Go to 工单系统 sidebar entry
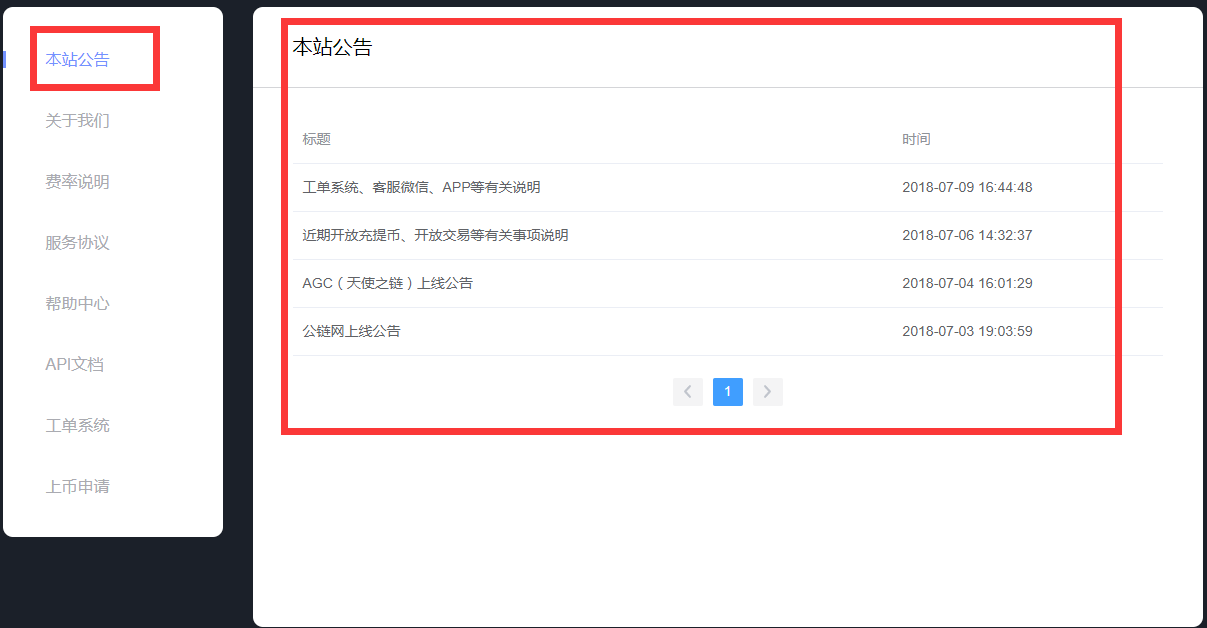The height and width of the screenshot is (628, 1207). point(78,426)
